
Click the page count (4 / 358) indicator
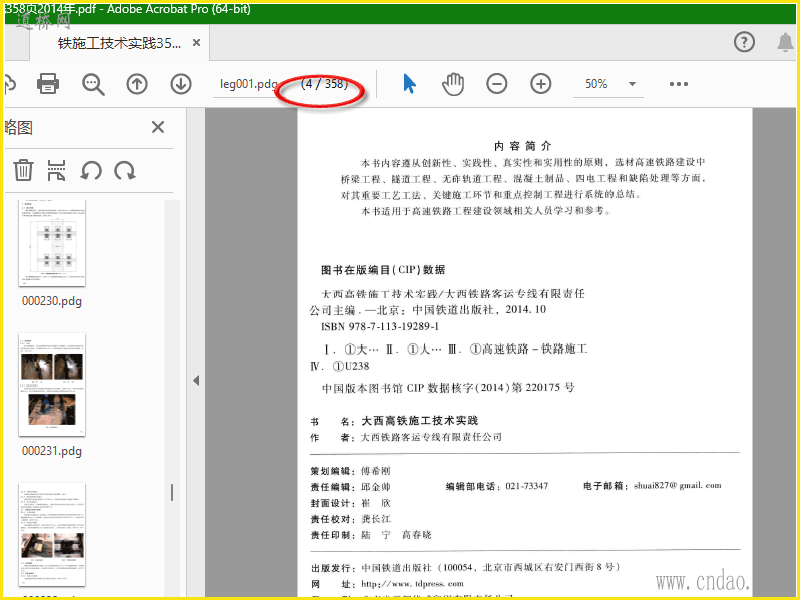[324, 84]
